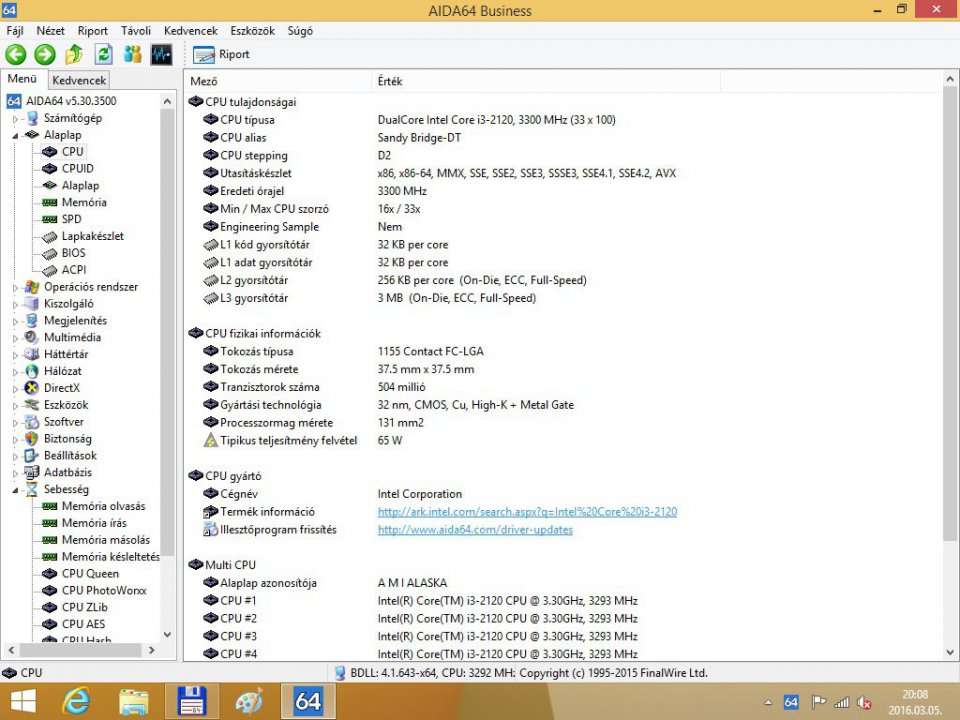Collapse the Alaplap tree node
This screenshot has height=720, width=960.
(15, 135)
